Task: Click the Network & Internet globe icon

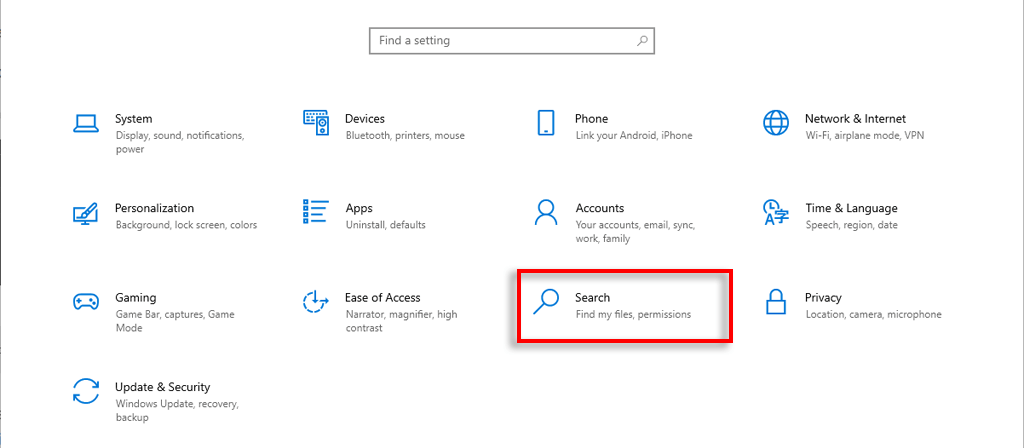Action: tap(776, 123)
